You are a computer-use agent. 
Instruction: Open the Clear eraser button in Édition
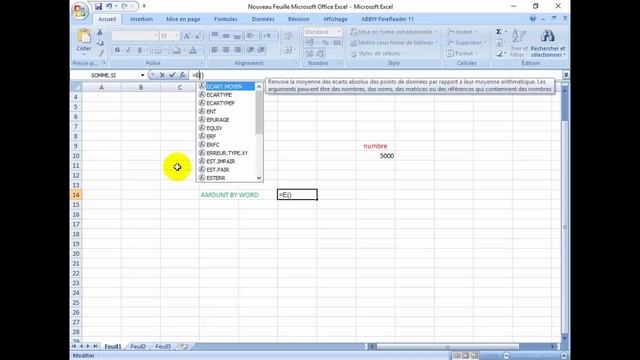click(x=500, y=53)
